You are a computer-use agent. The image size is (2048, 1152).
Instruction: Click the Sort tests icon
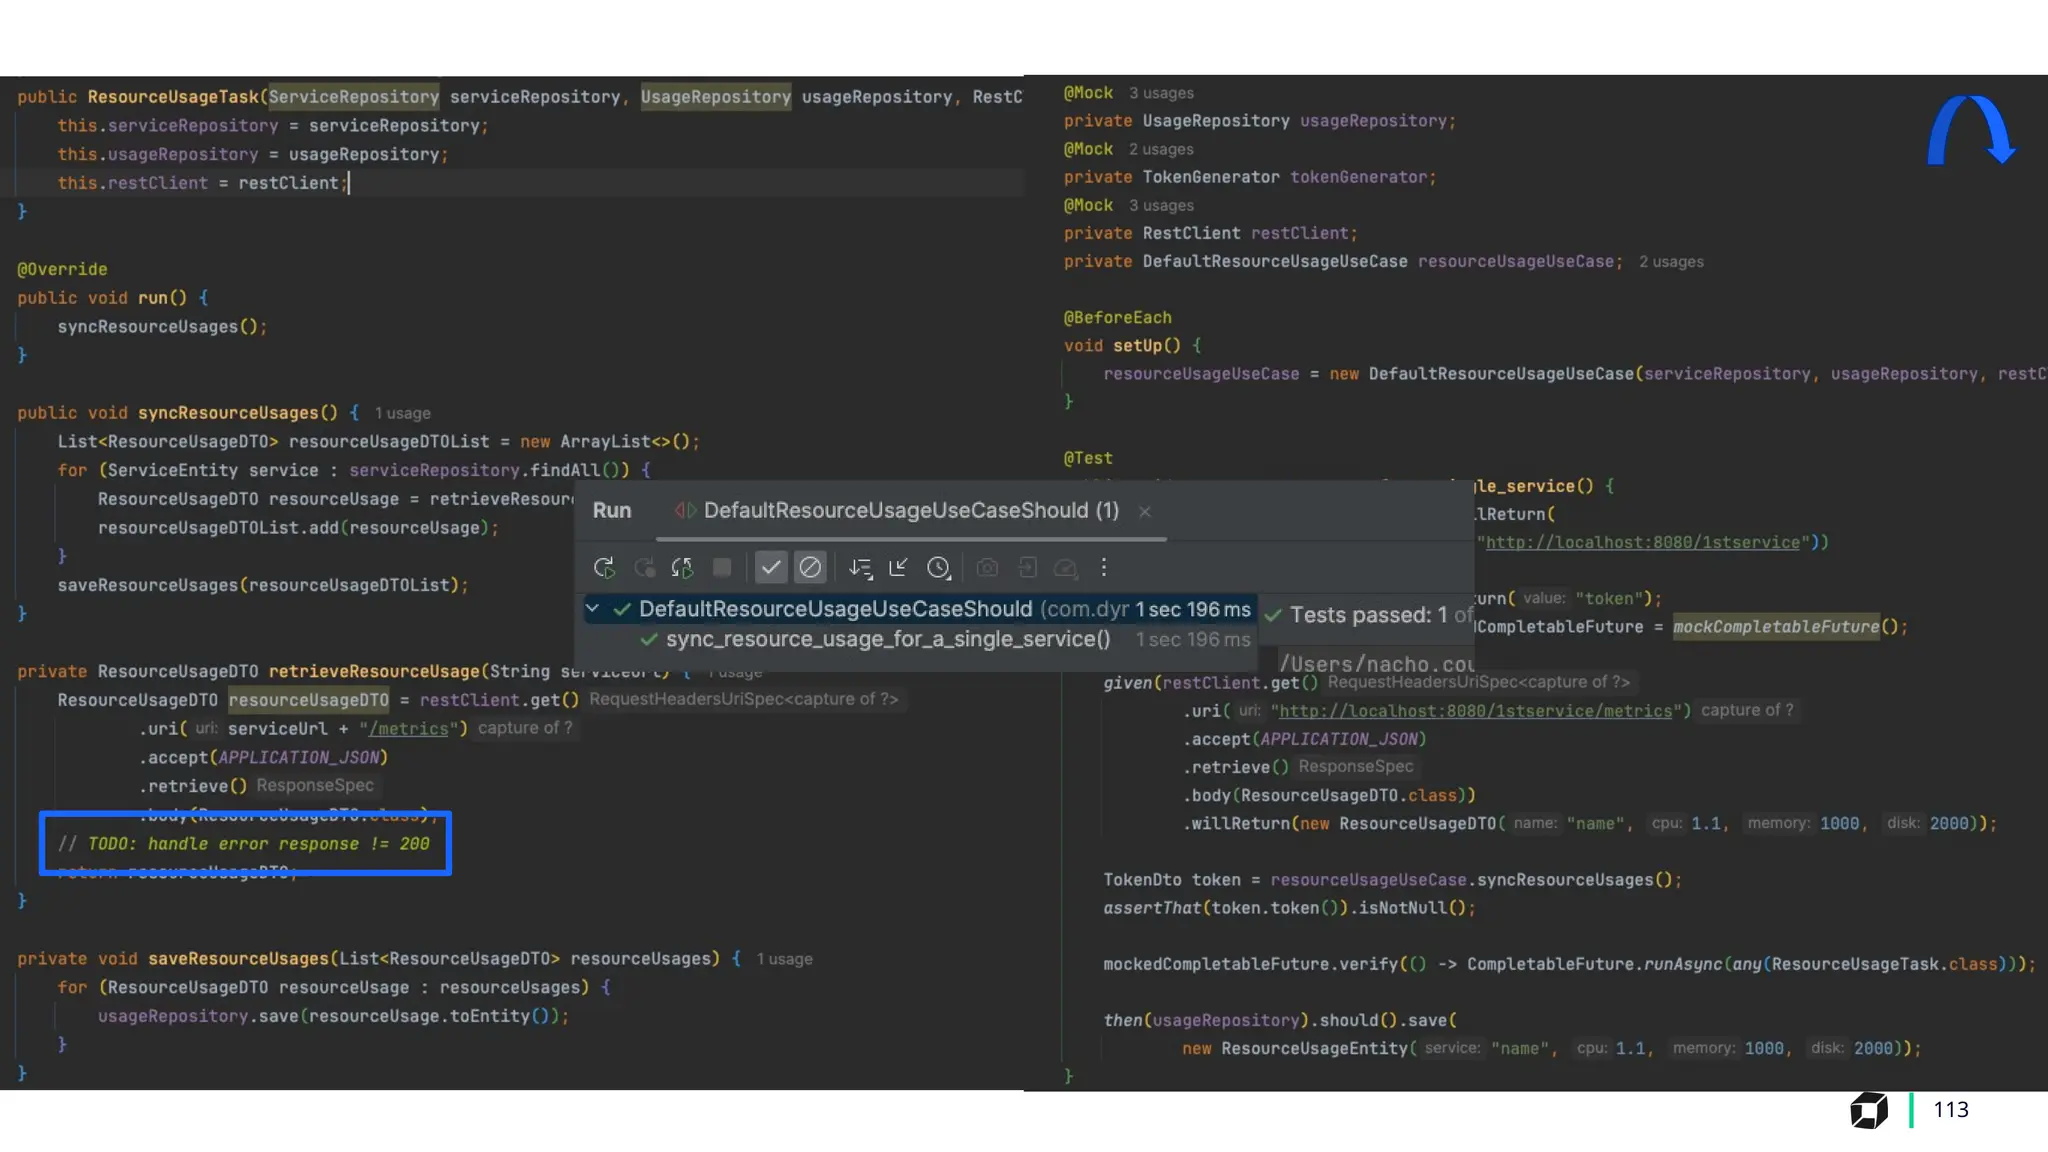860,568
